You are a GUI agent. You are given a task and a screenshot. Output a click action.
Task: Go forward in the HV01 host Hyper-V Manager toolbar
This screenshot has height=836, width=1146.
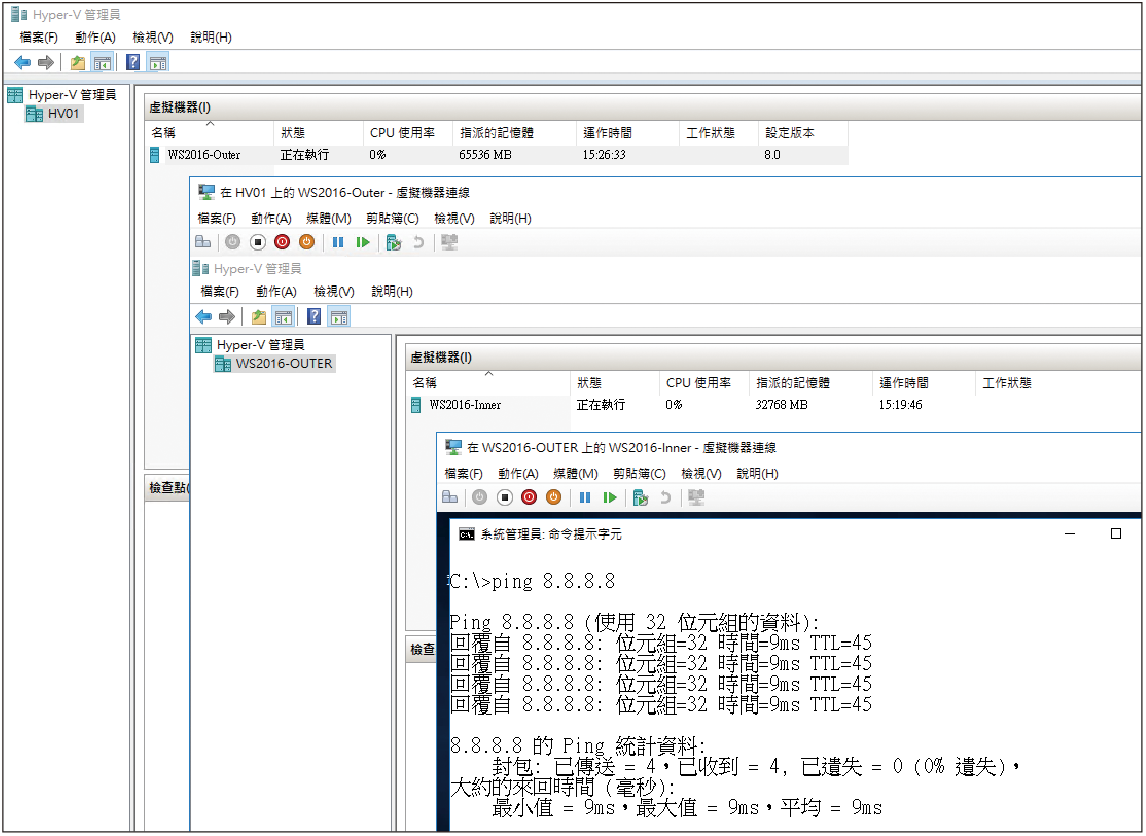point(46,63)
